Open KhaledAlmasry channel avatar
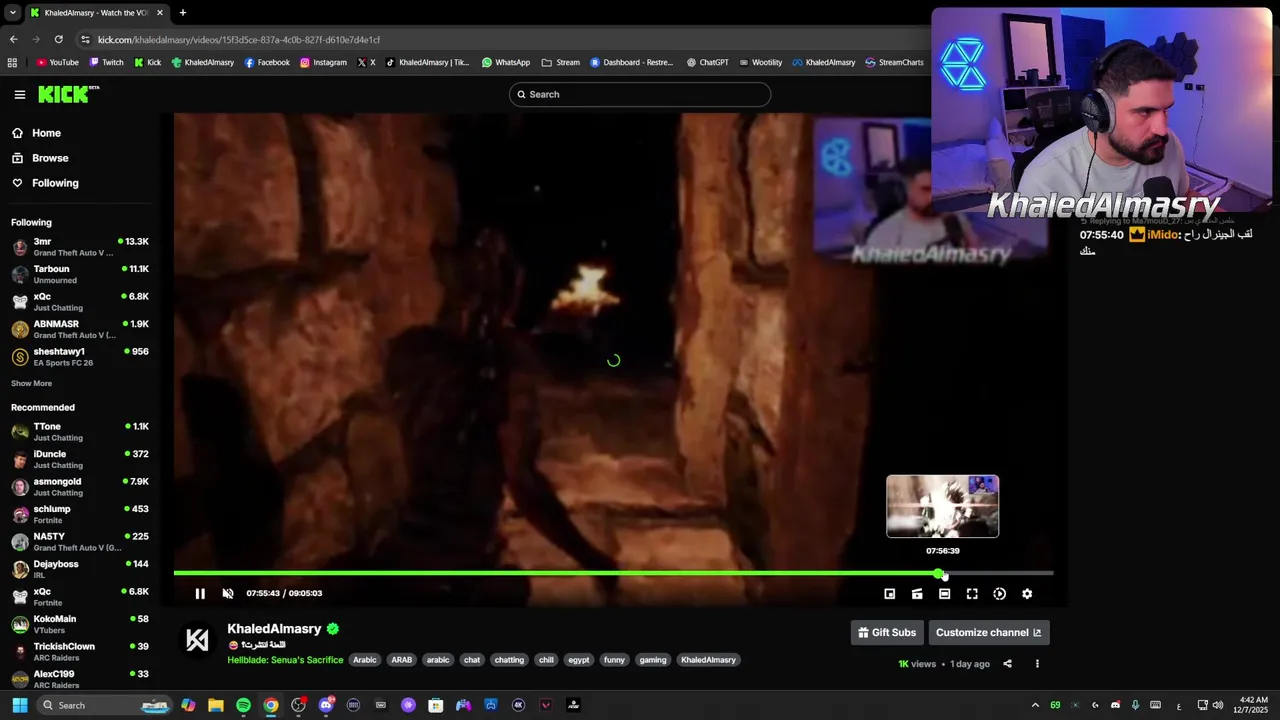1280x720 pixels. pos(198,640)
